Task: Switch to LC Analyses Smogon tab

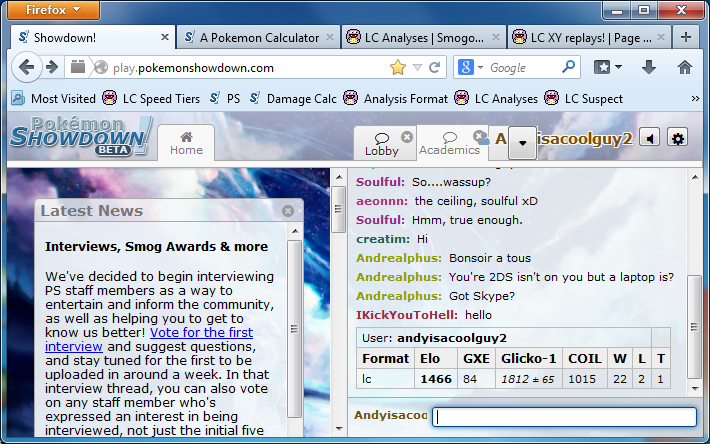Action: [x=423, y=38]
